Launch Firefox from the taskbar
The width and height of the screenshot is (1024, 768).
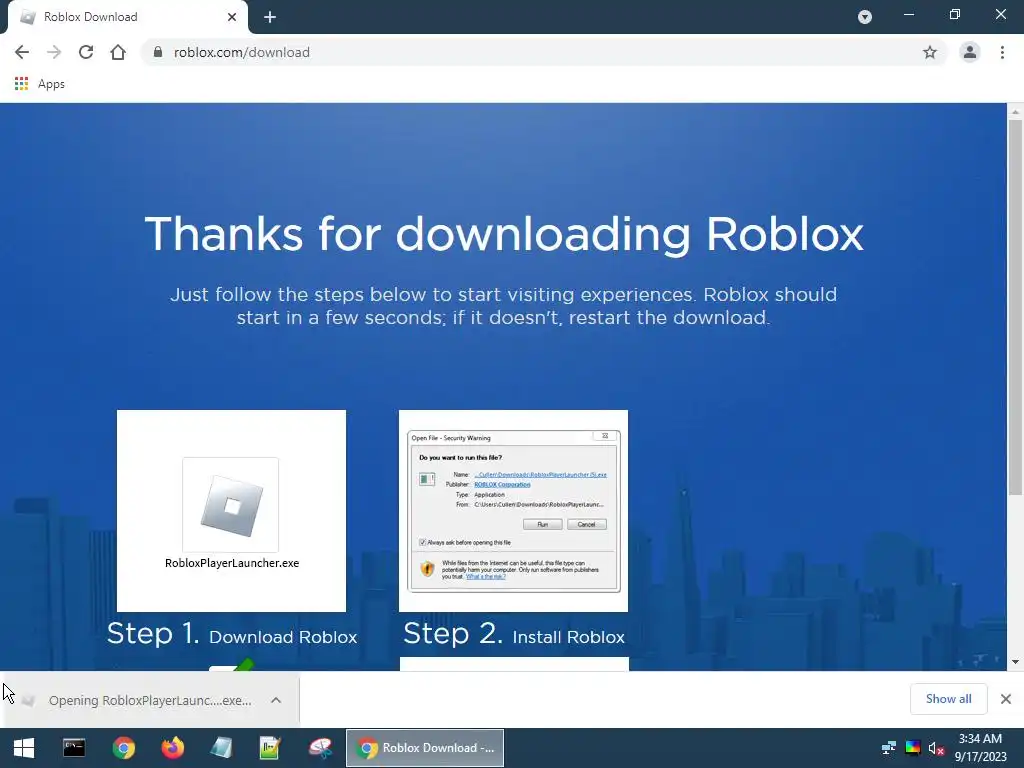pyautogui.click(x=172, y=748)
